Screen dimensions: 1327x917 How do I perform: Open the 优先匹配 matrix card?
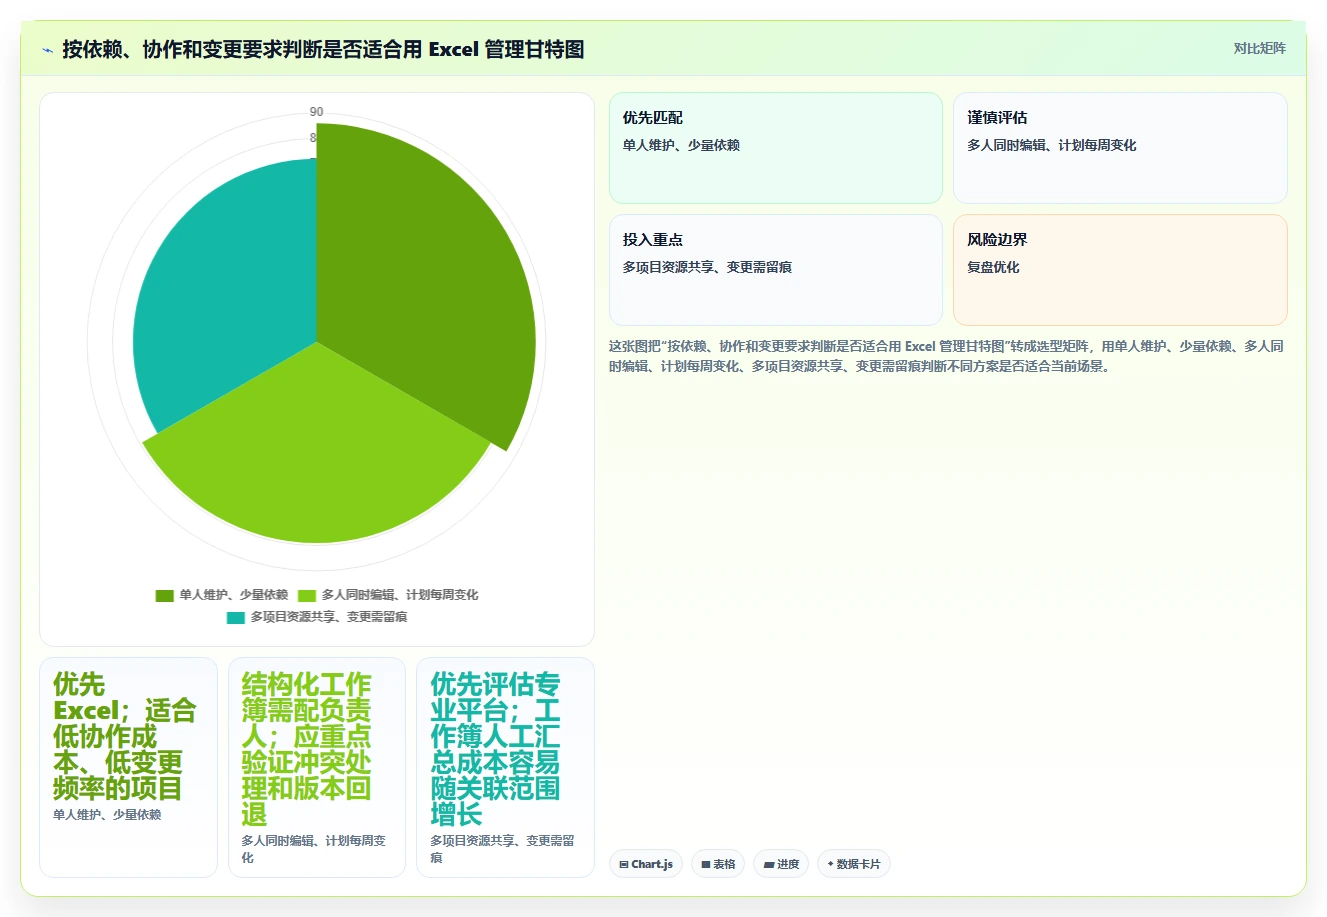776,148
